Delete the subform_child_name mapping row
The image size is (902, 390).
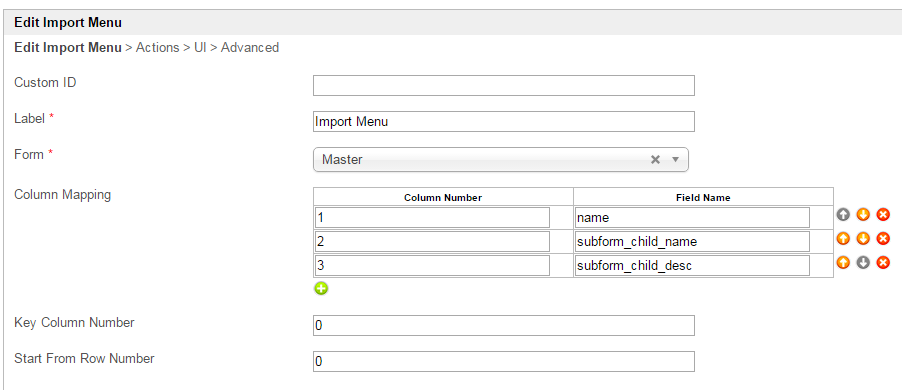coord(883,238)
